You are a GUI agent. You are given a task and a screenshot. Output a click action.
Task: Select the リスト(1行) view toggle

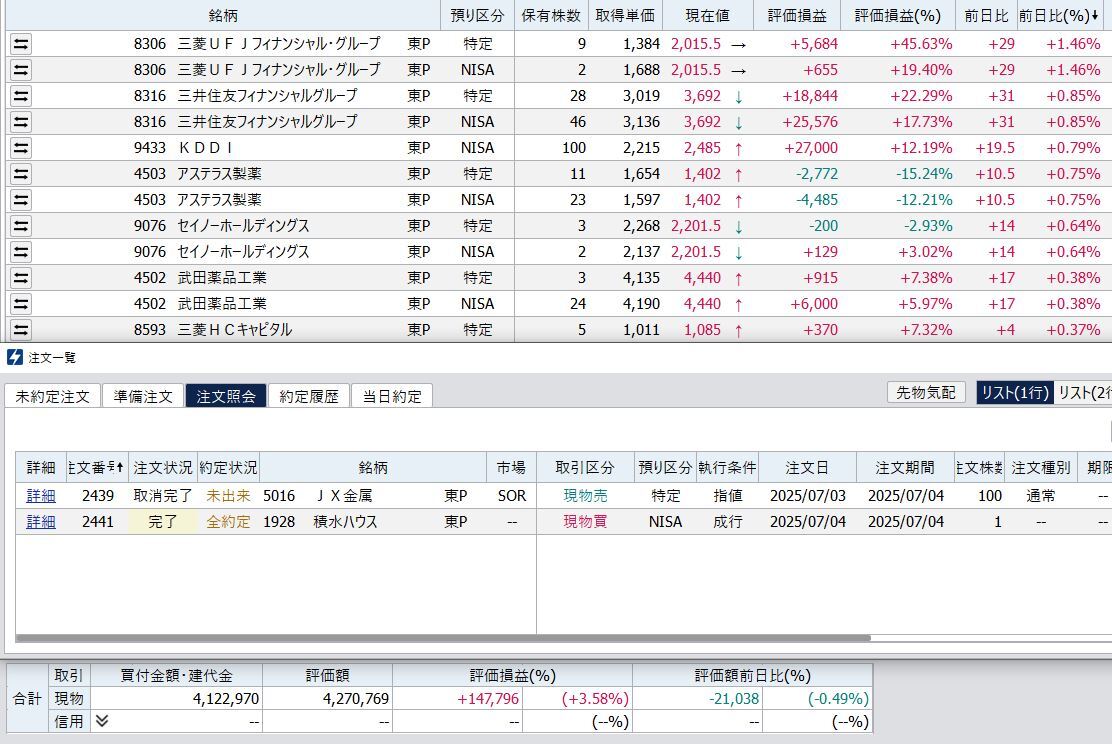coord(1015,392)
